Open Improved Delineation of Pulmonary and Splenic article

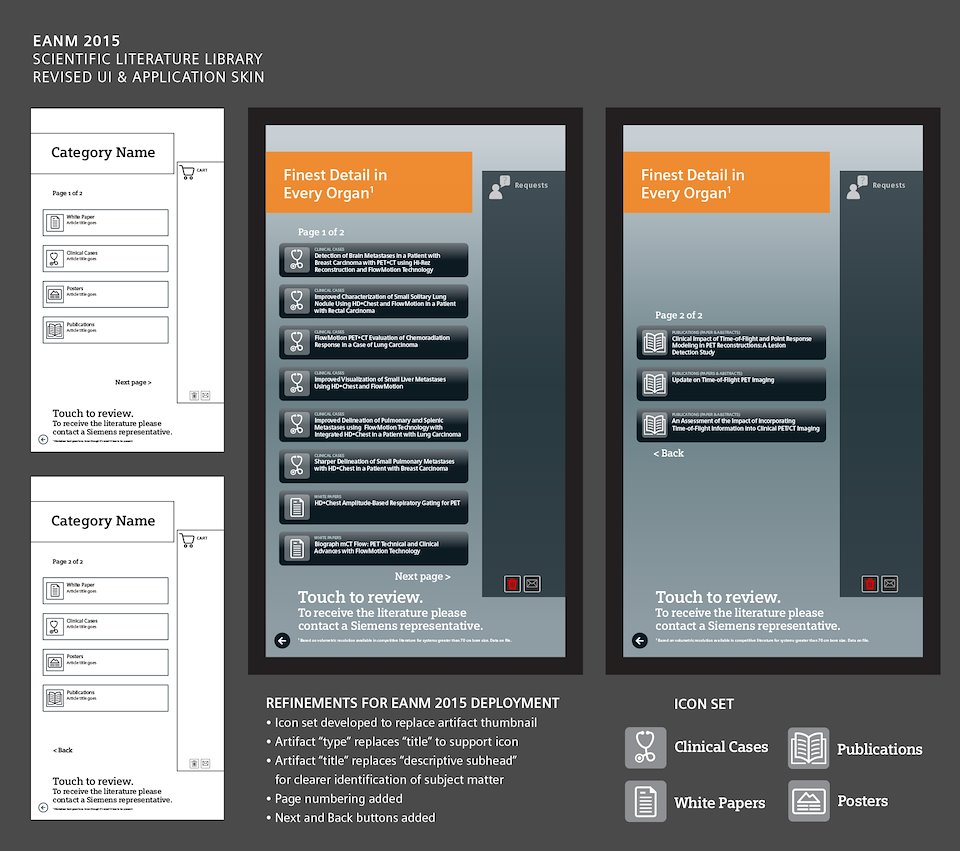[373, 425]
